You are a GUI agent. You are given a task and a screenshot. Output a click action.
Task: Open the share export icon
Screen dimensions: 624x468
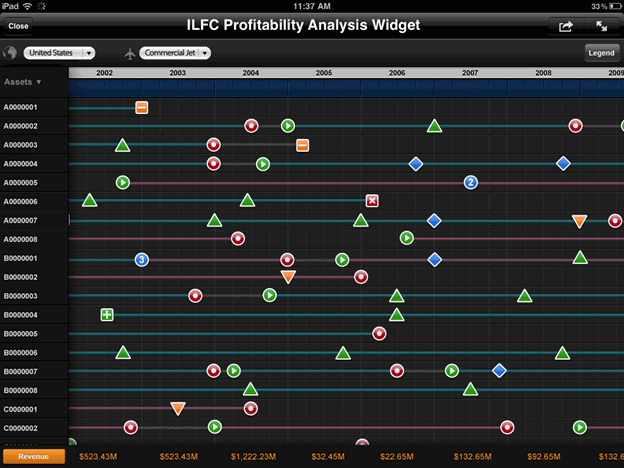(x=566, y=27)
